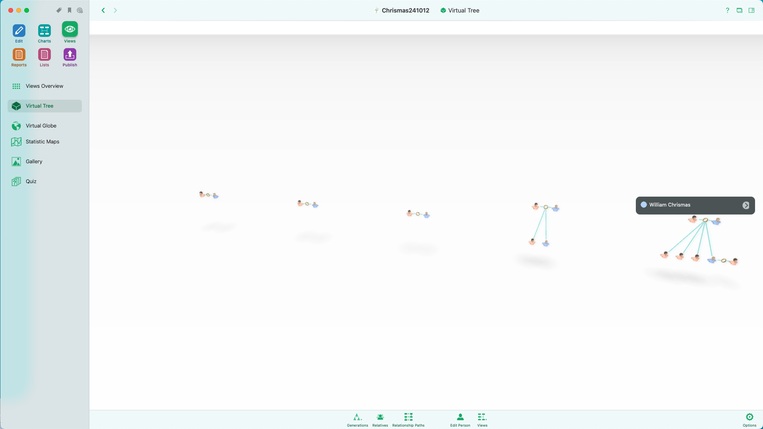Open Virtual Globe view

pos(45,125)
